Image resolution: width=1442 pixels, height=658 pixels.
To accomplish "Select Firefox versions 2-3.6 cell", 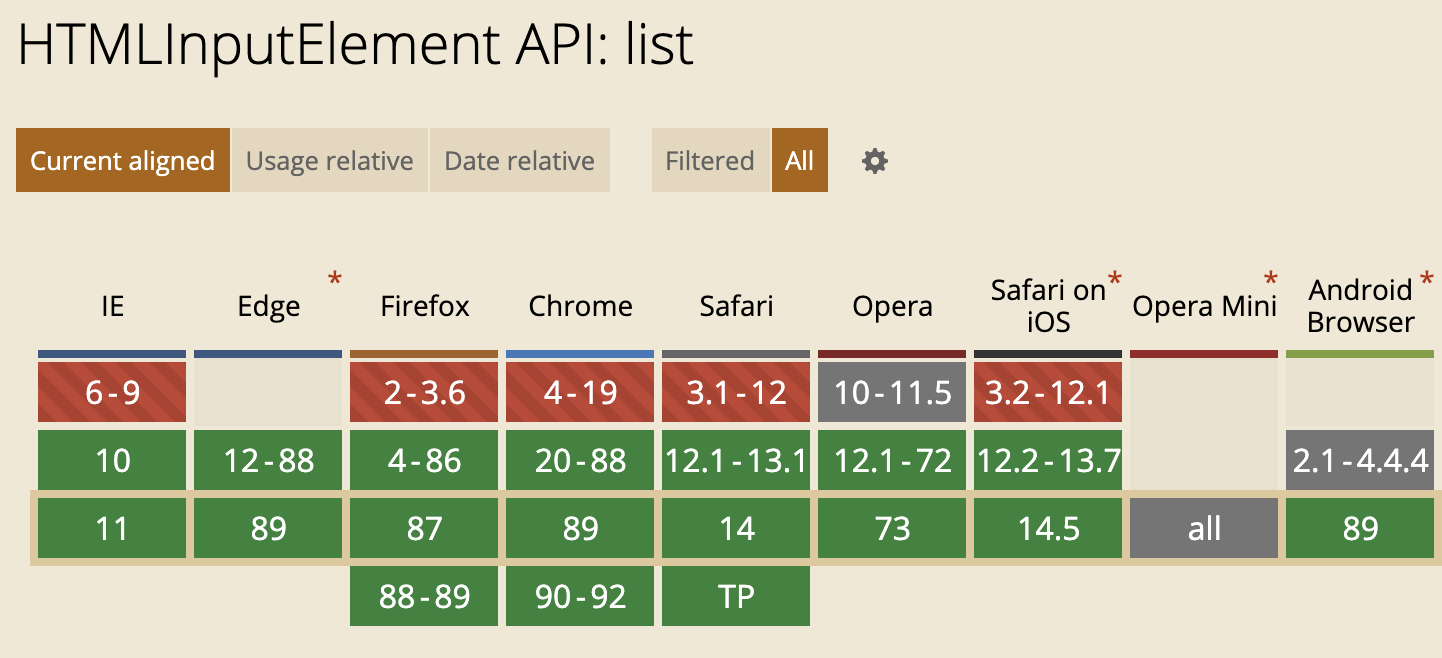I will (424, 392).
